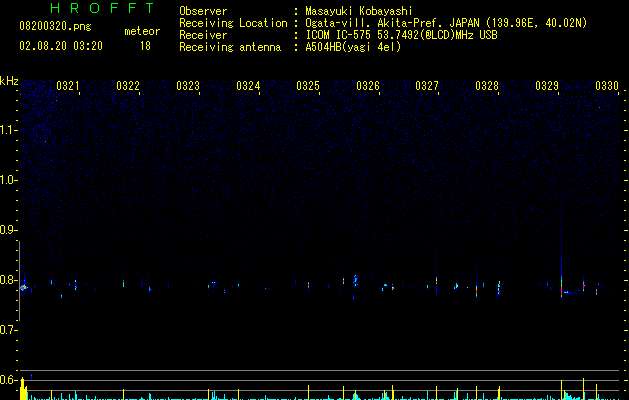Screen dimensions: 629x400
Task: Click the Observer name Masayuki Kobayashi
Action: [359, 11]
